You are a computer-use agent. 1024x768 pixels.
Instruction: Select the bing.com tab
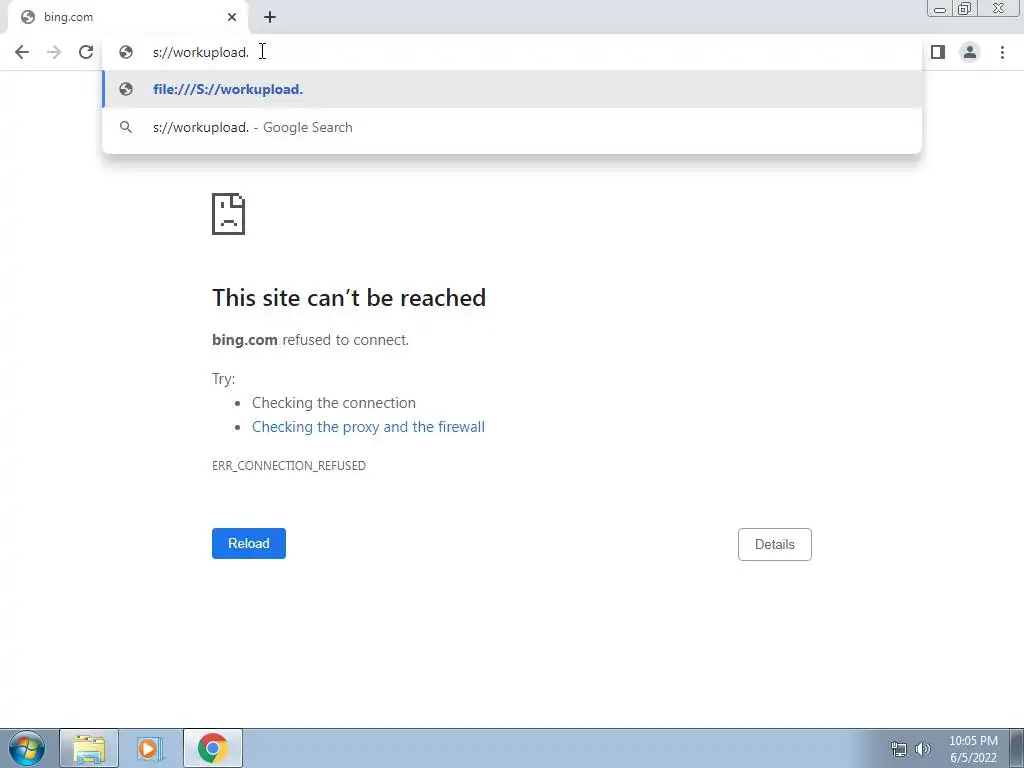pyautogui.click(x=127, y=18)
